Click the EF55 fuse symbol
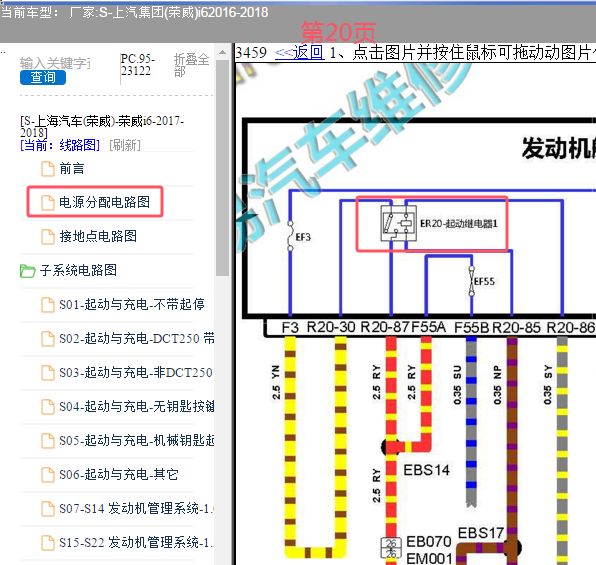The width and height of the screenshot is (596, 565). (472, 281)
